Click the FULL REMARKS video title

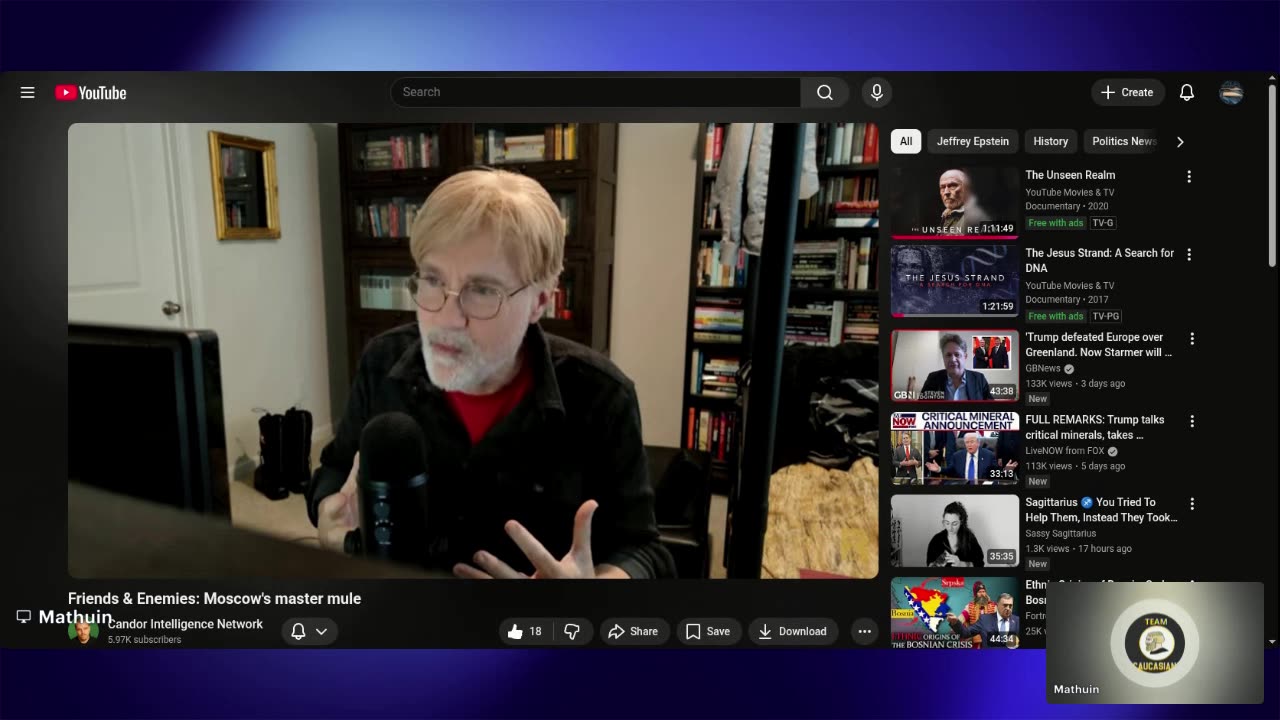click(x=1095, y=428)
